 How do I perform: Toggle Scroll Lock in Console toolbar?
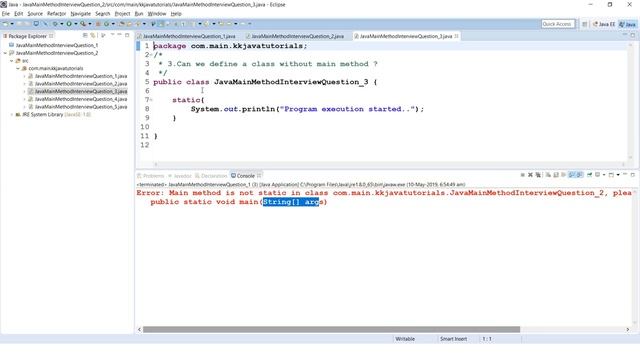(x=556, y=175)
